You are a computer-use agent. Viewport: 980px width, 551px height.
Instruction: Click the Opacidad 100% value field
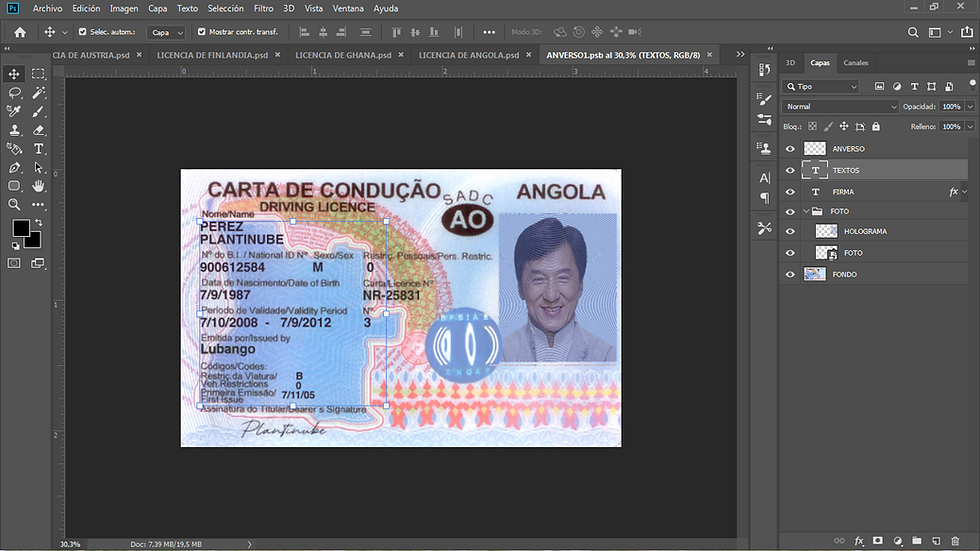click(951, 107)
